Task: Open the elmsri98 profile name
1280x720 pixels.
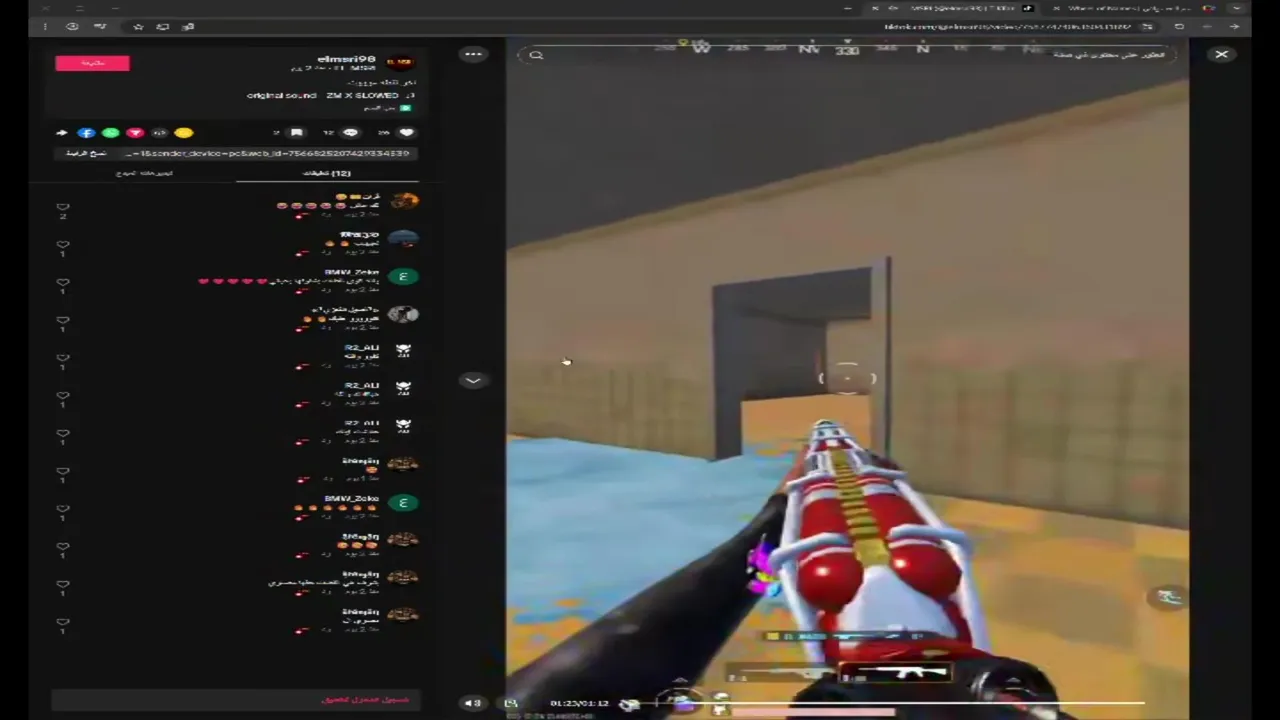Action: click(346, 59)
